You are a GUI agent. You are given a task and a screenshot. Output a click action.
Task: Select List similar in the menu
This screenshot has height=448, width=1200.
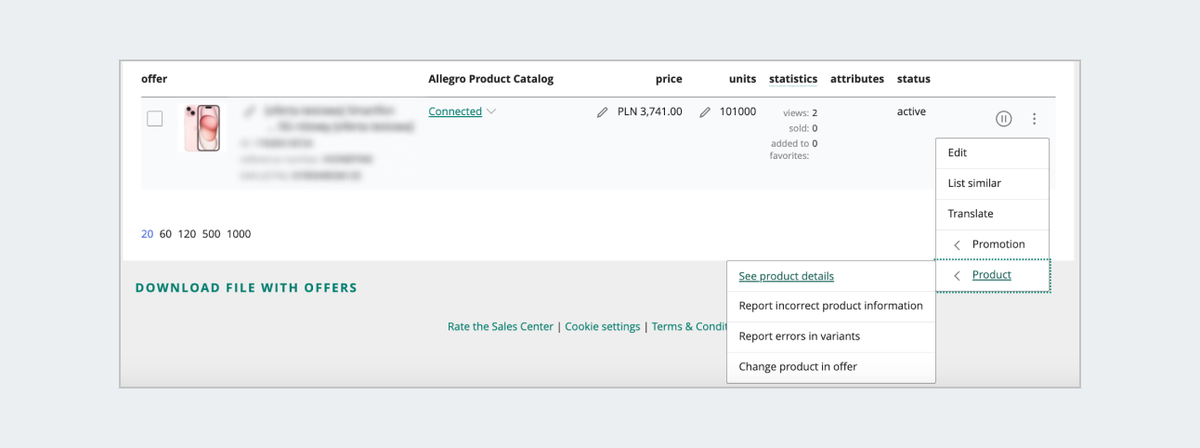click(x=974, y=183)
